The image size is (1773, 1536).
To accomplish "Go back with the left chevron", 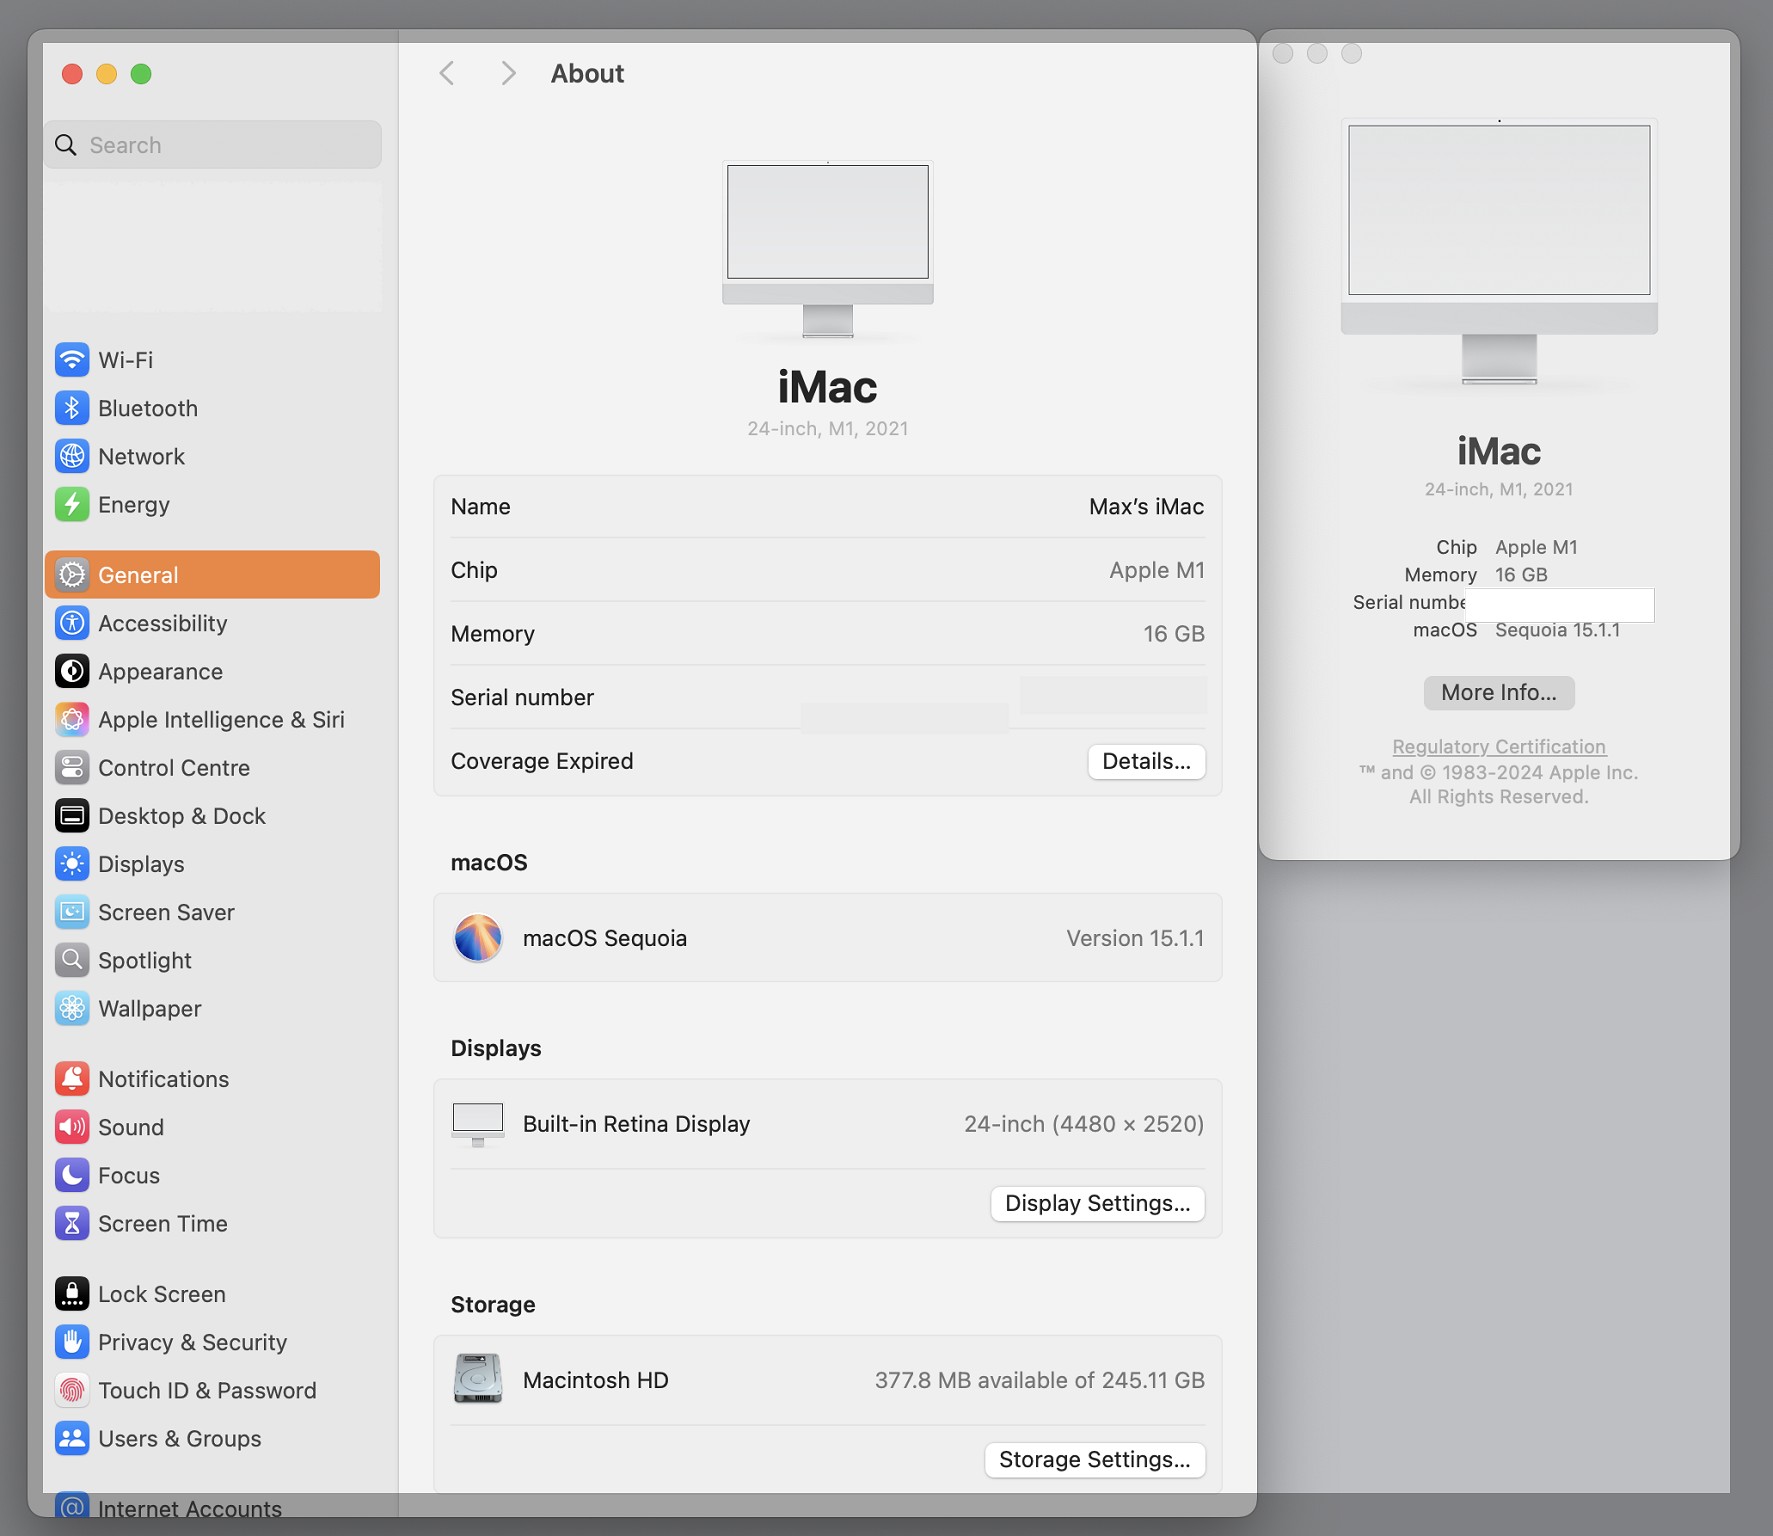I will click(447, 73).
